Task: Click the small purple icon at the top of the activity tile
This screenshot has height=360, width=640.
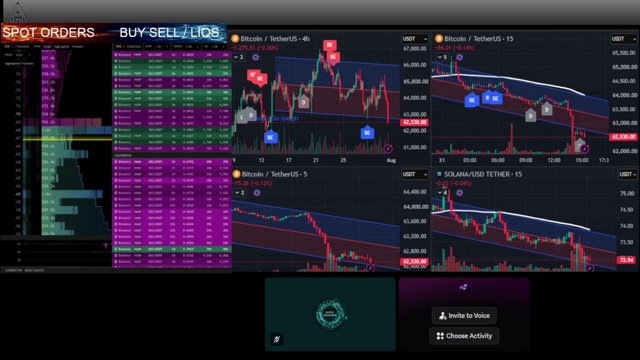Action: [x=463, y=287]
